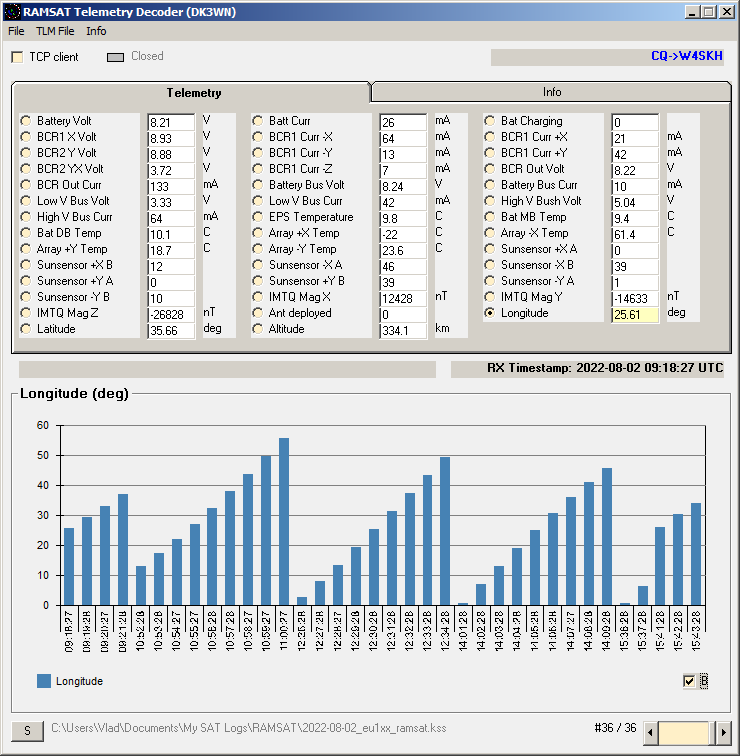740x756 pixels.
Task: Select the High V Bush Volt radio button
Action: click(490, 201)
